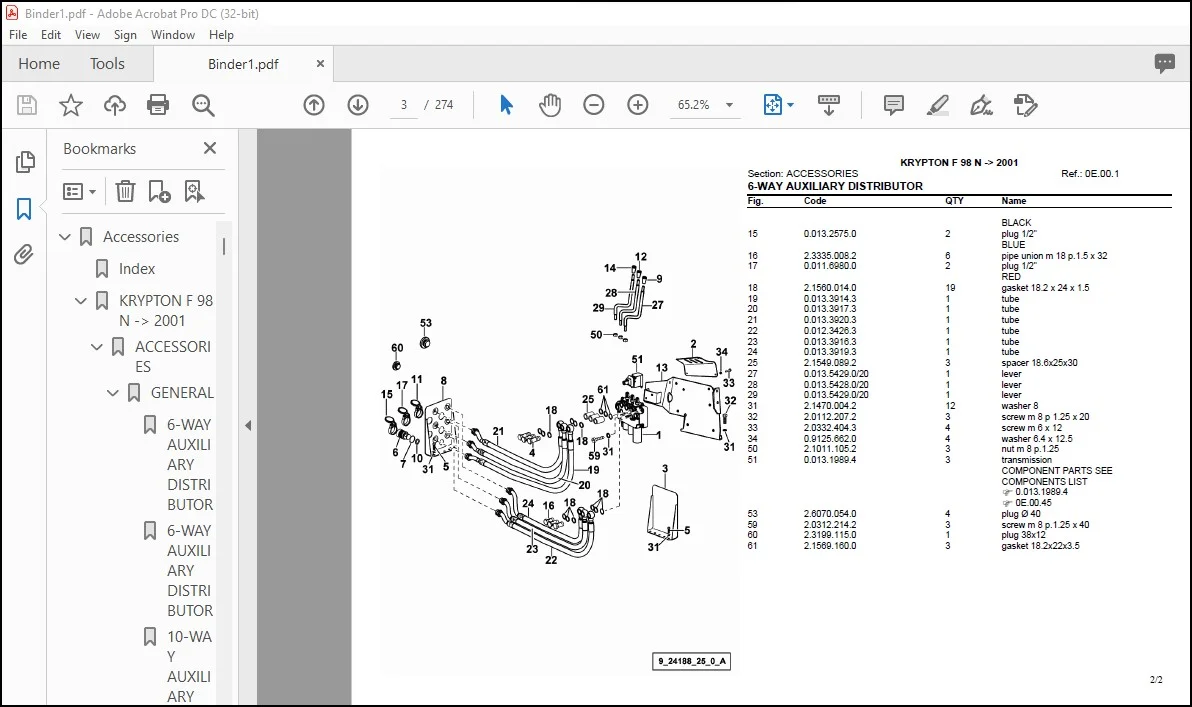The image size is (1192, 707).
Task: Zoom in with the plus button
Action: [x=638, y=105]
